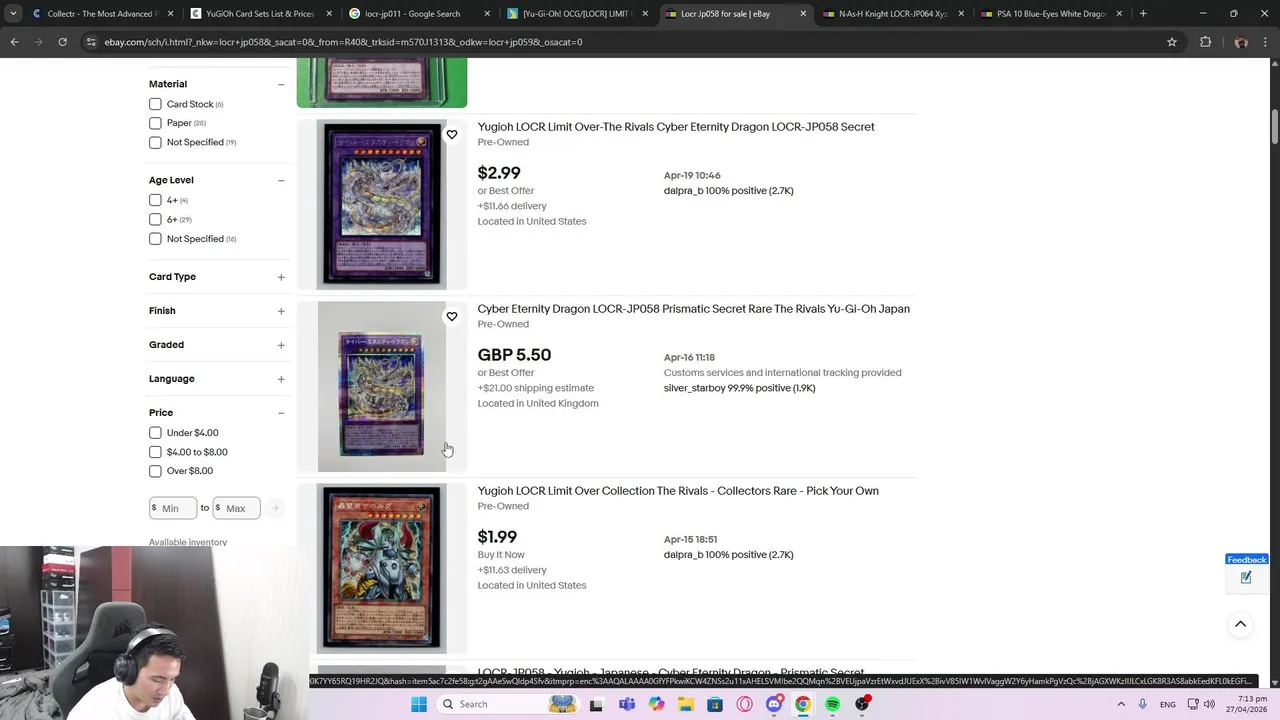Filter price $4.00 to $8.00

point(155,452)
